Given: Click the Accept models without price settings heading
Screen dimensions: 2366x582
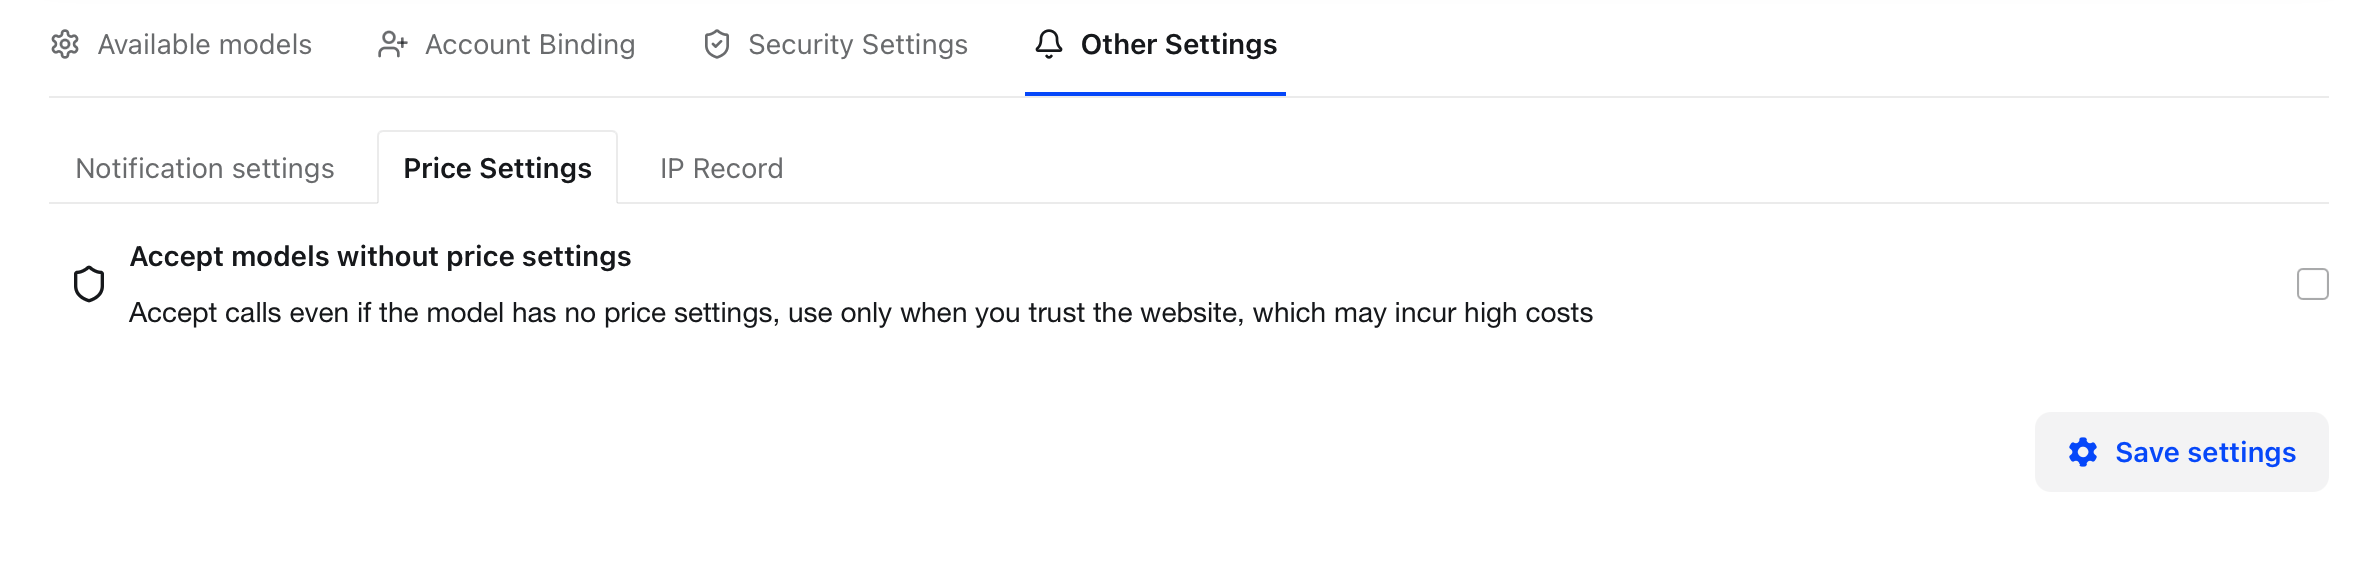Looking at the screenshot, I should click(379, 256).
